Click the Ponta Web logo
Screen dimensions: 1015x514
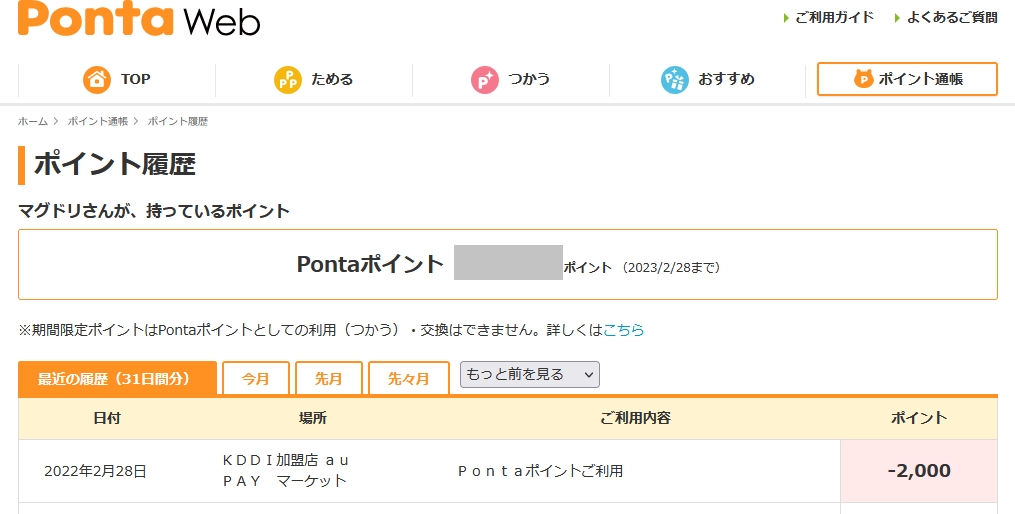[138, 19]
